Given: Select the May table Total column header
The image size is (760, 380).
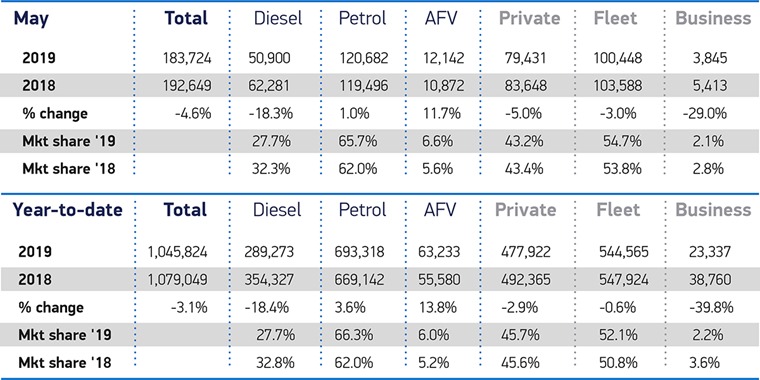Looking at the screenshot, I should (x=186, y=18).
